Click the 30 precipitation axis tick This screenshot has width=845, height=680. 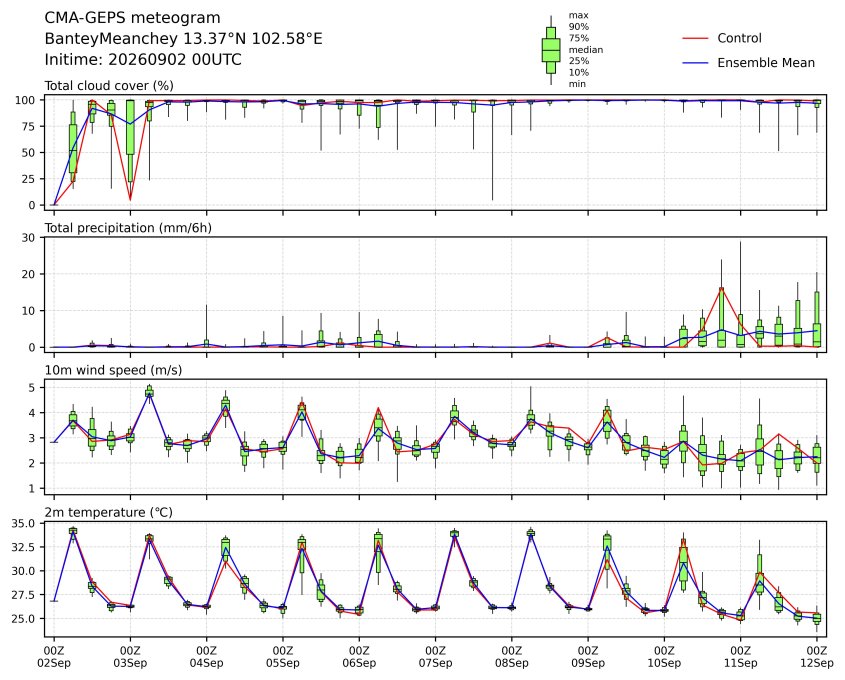(29, 238)
